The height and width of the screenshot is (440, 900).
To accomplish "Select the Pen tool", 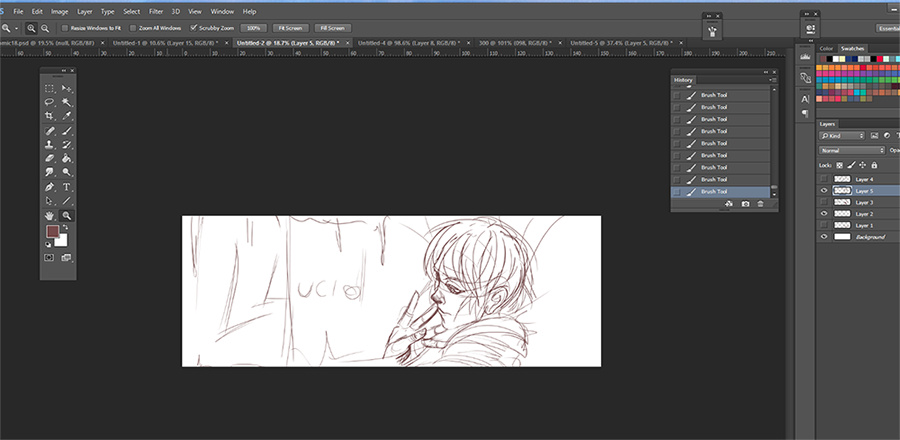I will click(49, 187).
